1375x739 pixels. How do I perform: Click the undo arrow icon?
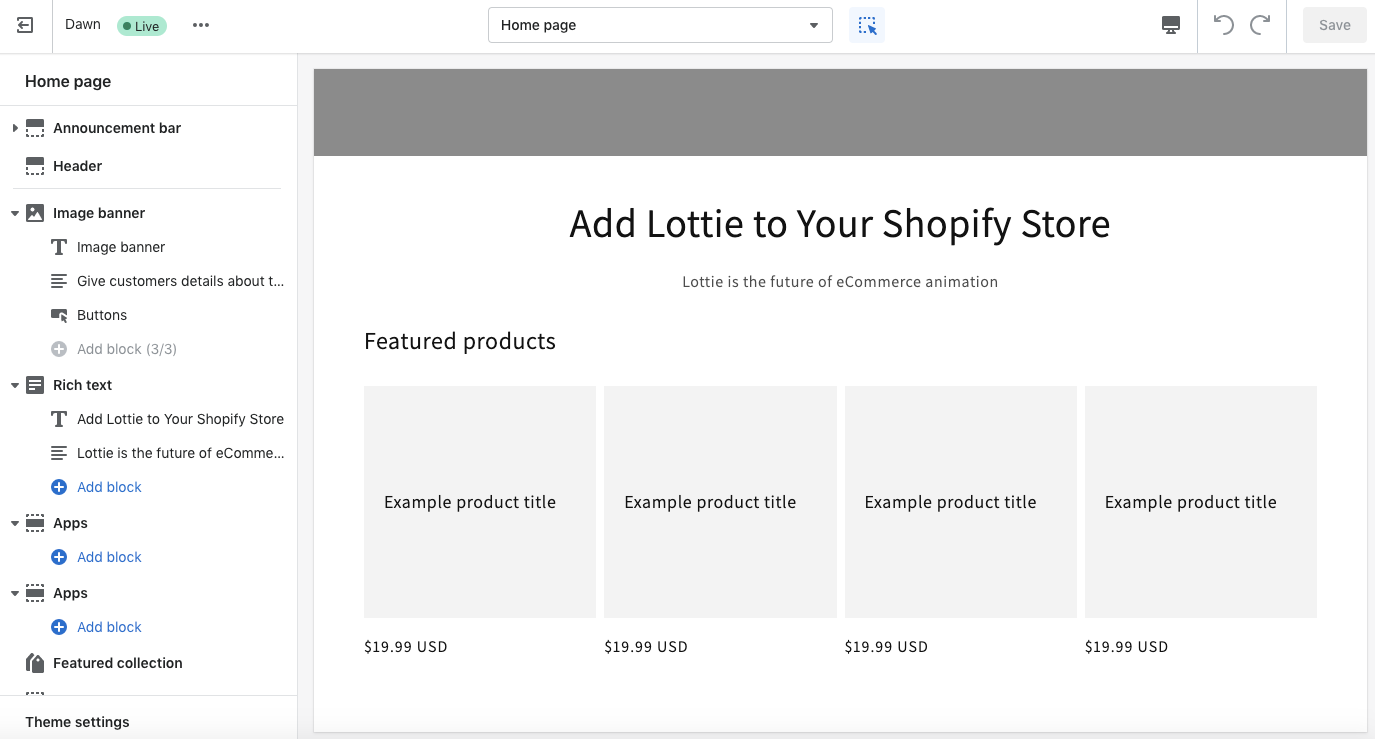[1224, 25]
